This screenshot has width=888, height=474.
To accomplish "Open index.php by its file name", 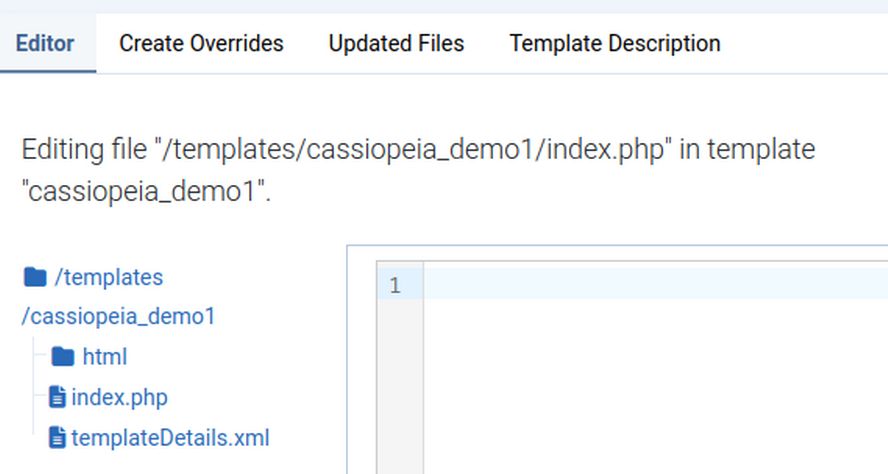I will coord(119,397).
